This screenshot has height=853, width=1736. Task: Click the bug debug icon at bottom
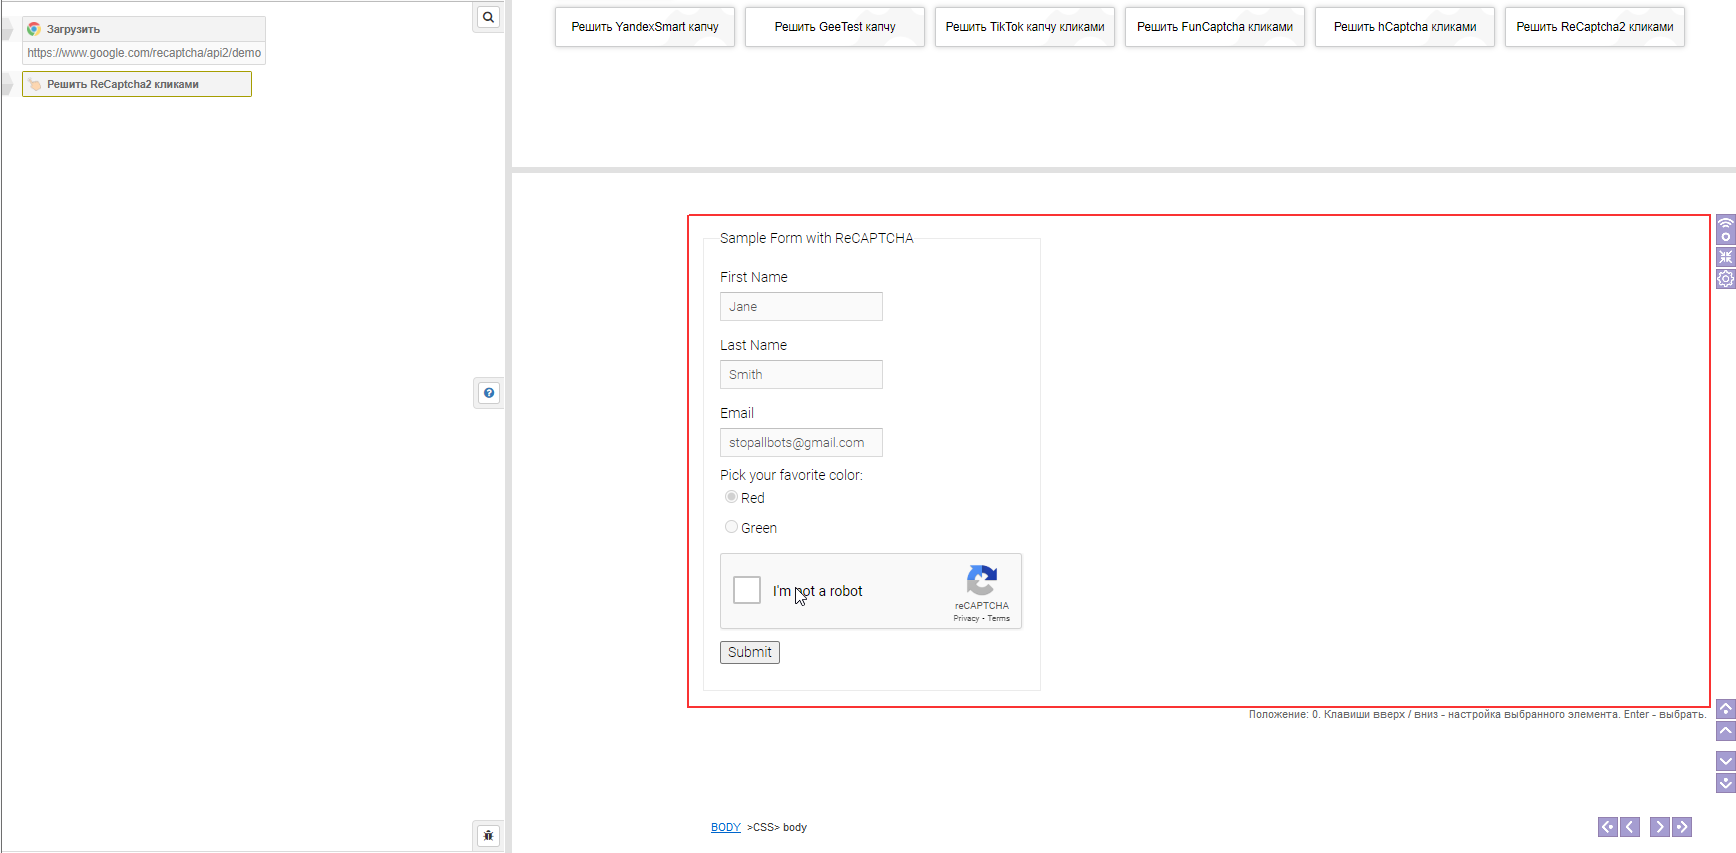pyautogui.click(x=488, y=835)
